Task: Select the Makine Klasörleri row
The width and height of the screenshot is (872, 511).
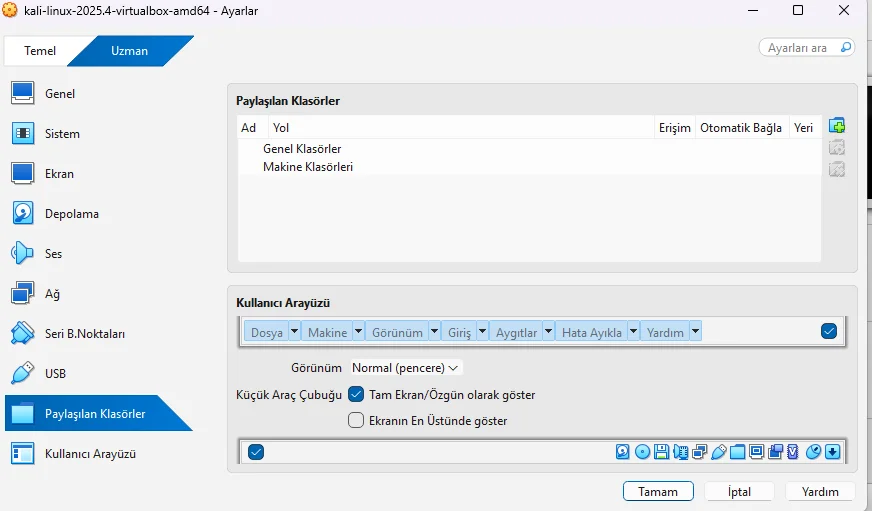Action: click(529, 167)
